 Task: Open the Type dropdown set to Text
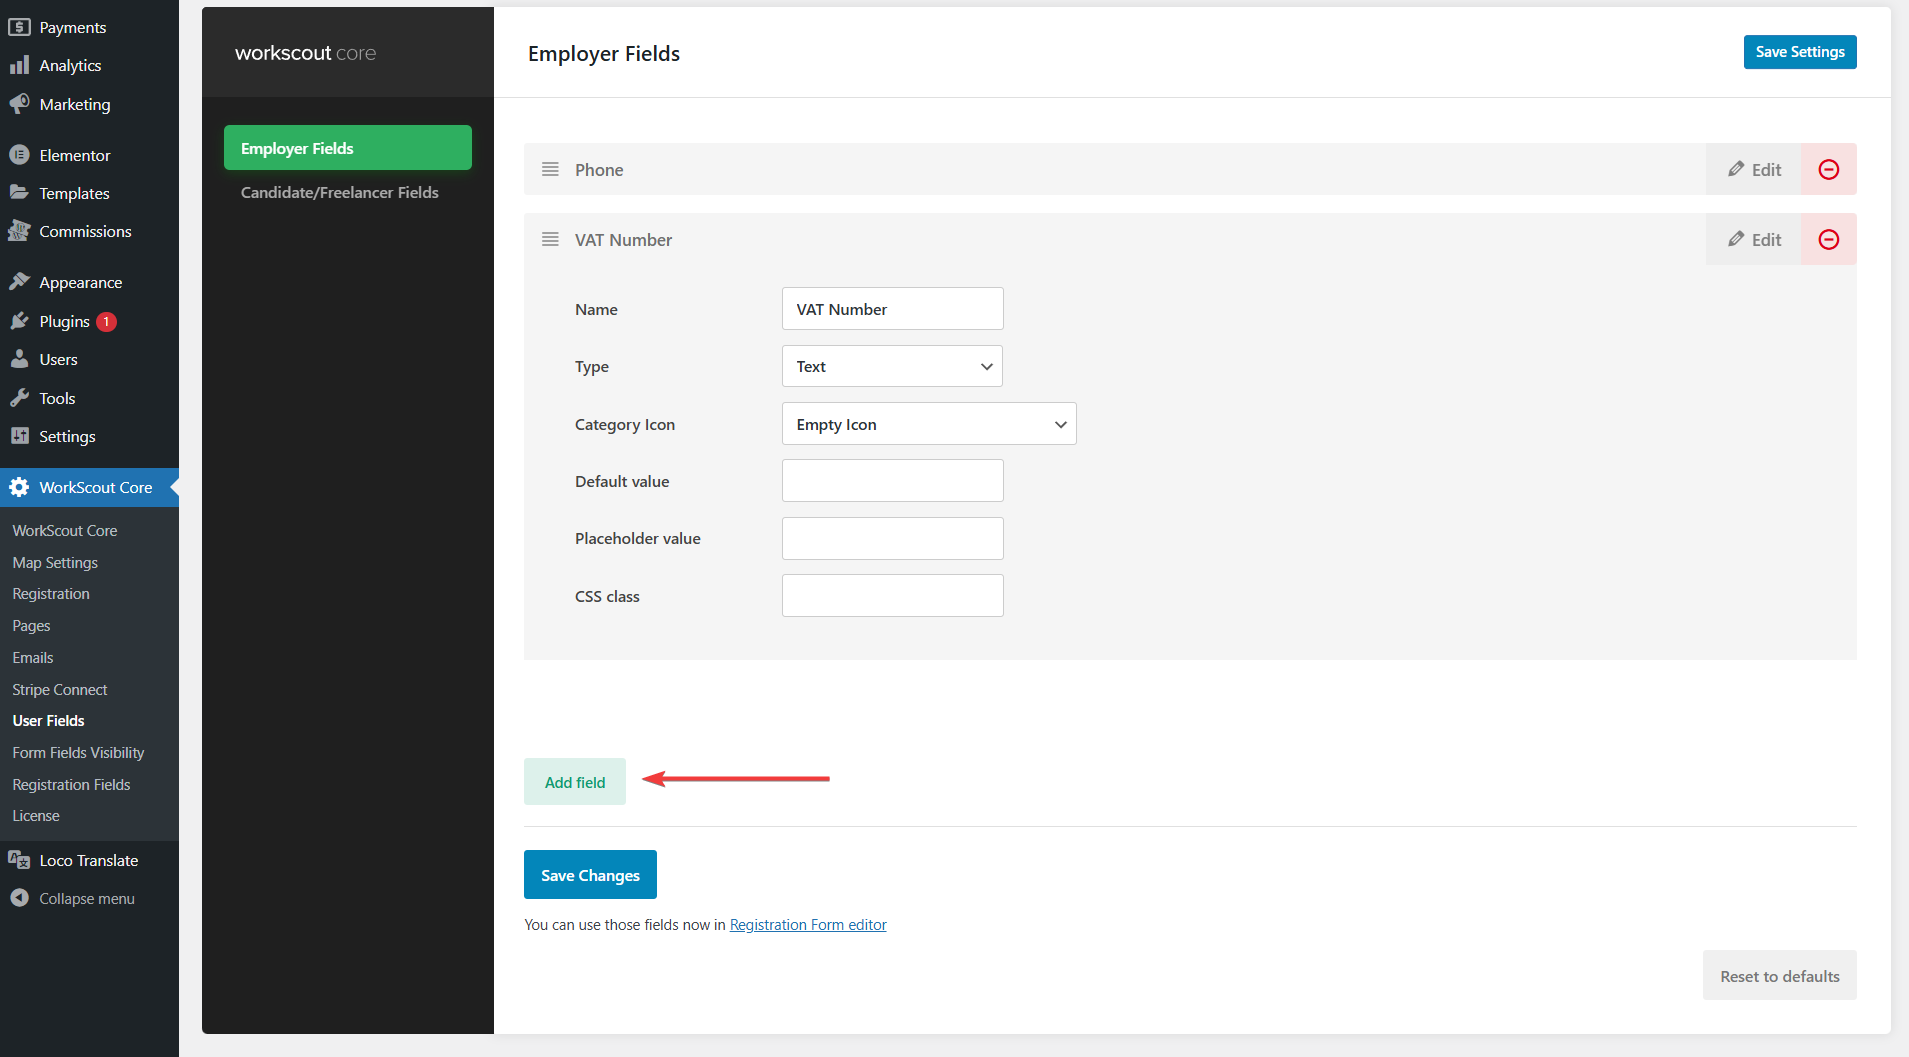pyautogui.click(x=891, y=367)
